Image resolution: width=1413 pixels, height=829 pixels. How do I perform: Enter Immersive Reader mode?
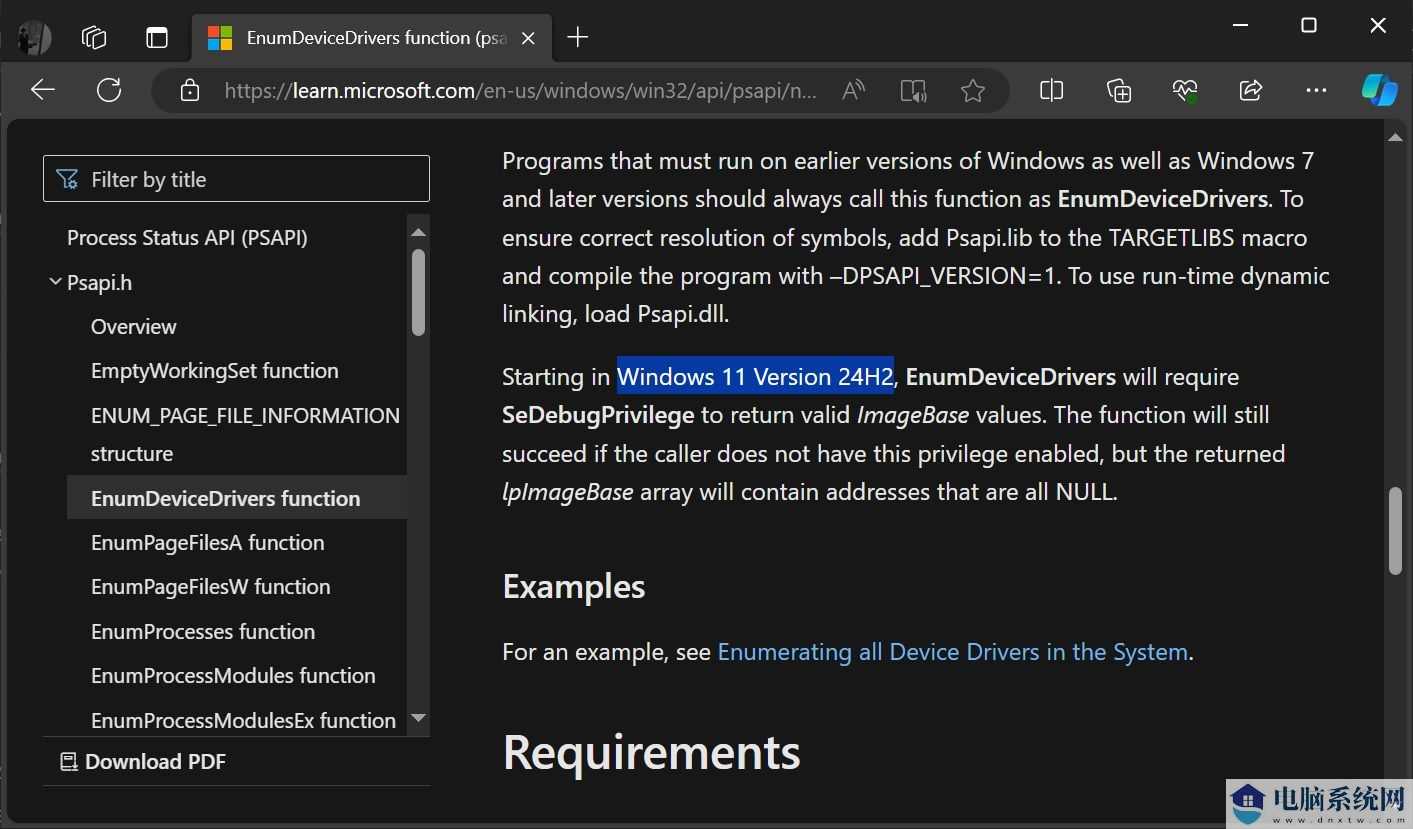[x=913, y=91]
